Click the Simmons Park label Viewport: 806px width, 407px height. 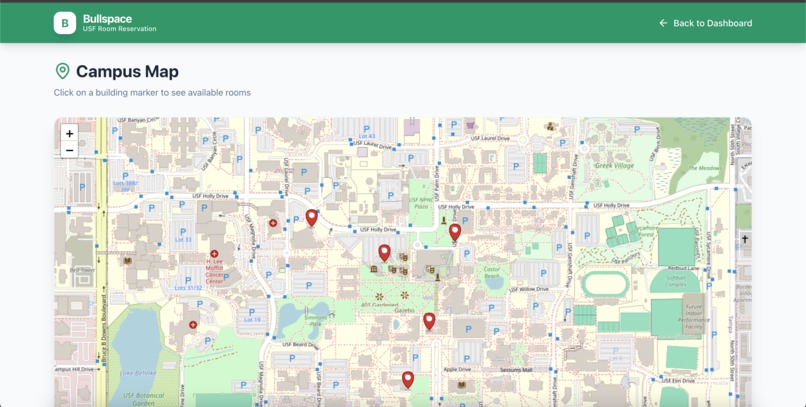click(x=316, y=321)
